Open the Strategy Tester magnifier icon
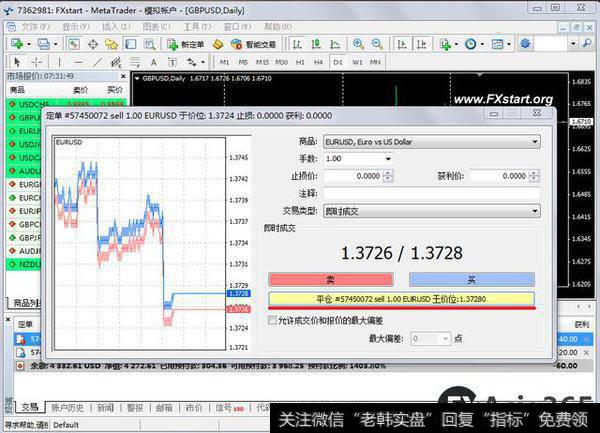 (x=150, y=44)
